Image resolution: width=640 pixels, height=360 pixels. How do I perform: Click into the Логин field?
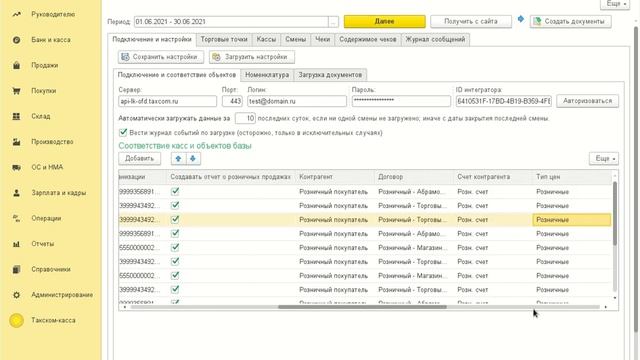(x=297, y=101)
